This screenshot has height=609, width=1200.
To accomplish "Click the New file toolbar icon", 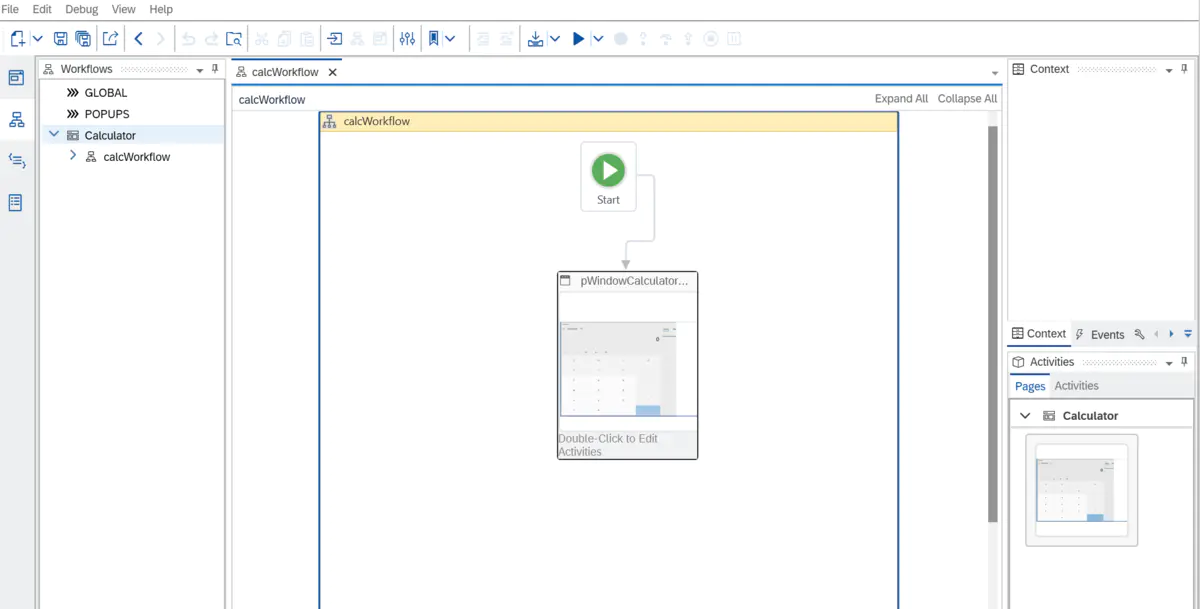I will (17, 39).
